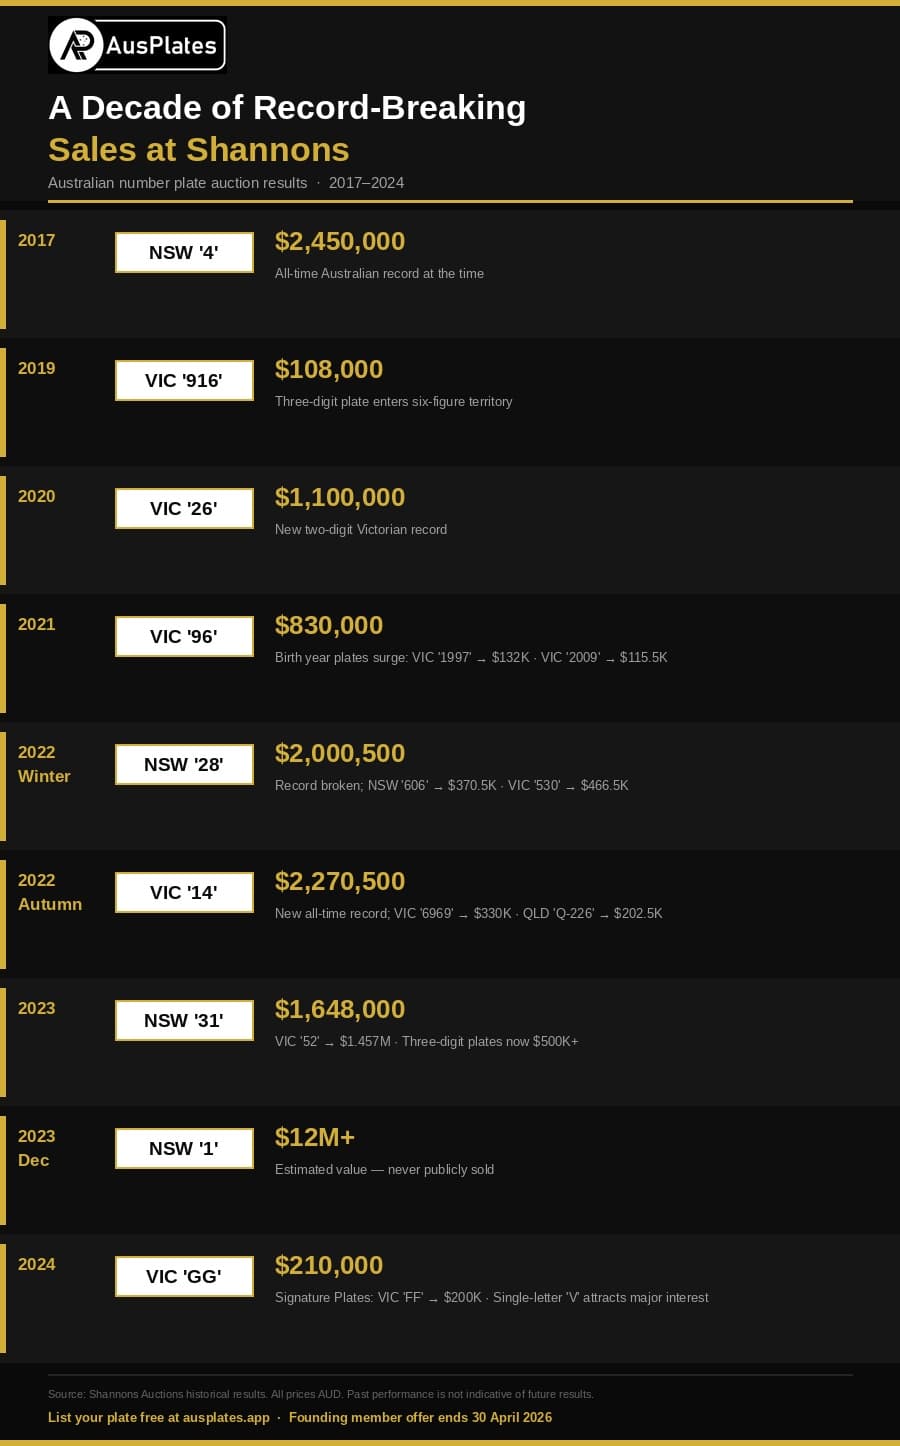Click the NSW '31' plate badge
This screenshot has width=900, height=1446.
pos(184,1021)
